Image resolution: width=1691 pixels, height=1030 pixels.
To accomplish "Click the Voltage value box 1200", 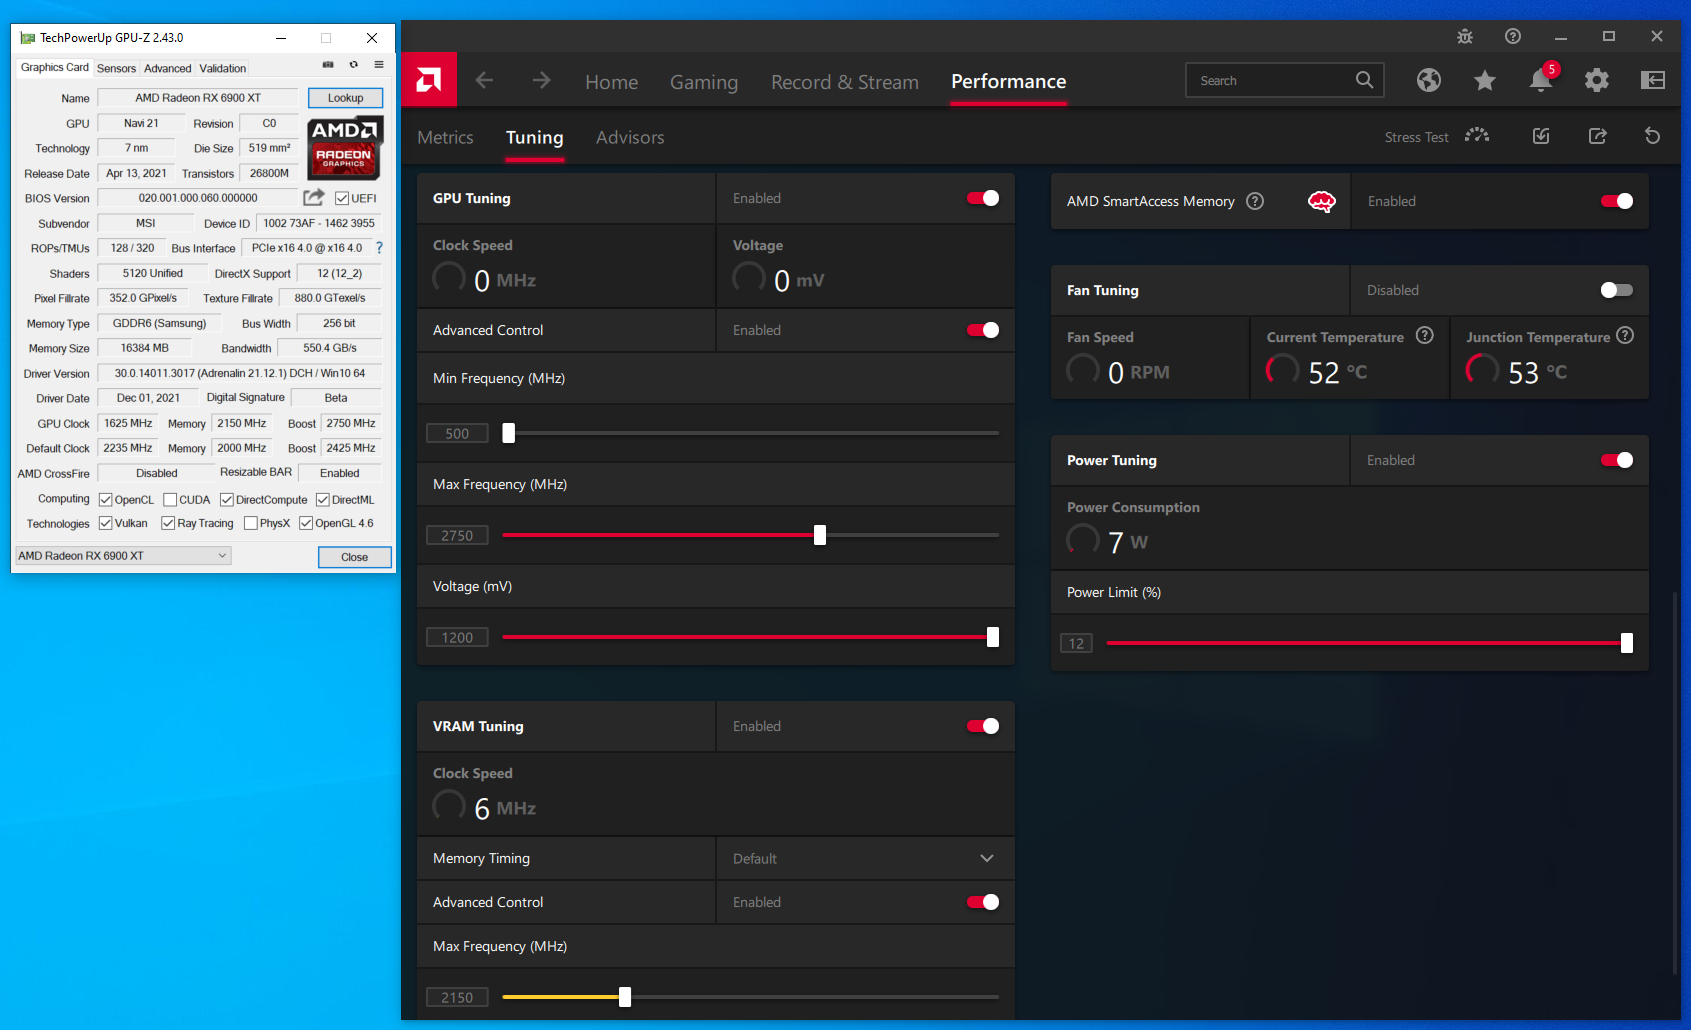I will [457, 637].
